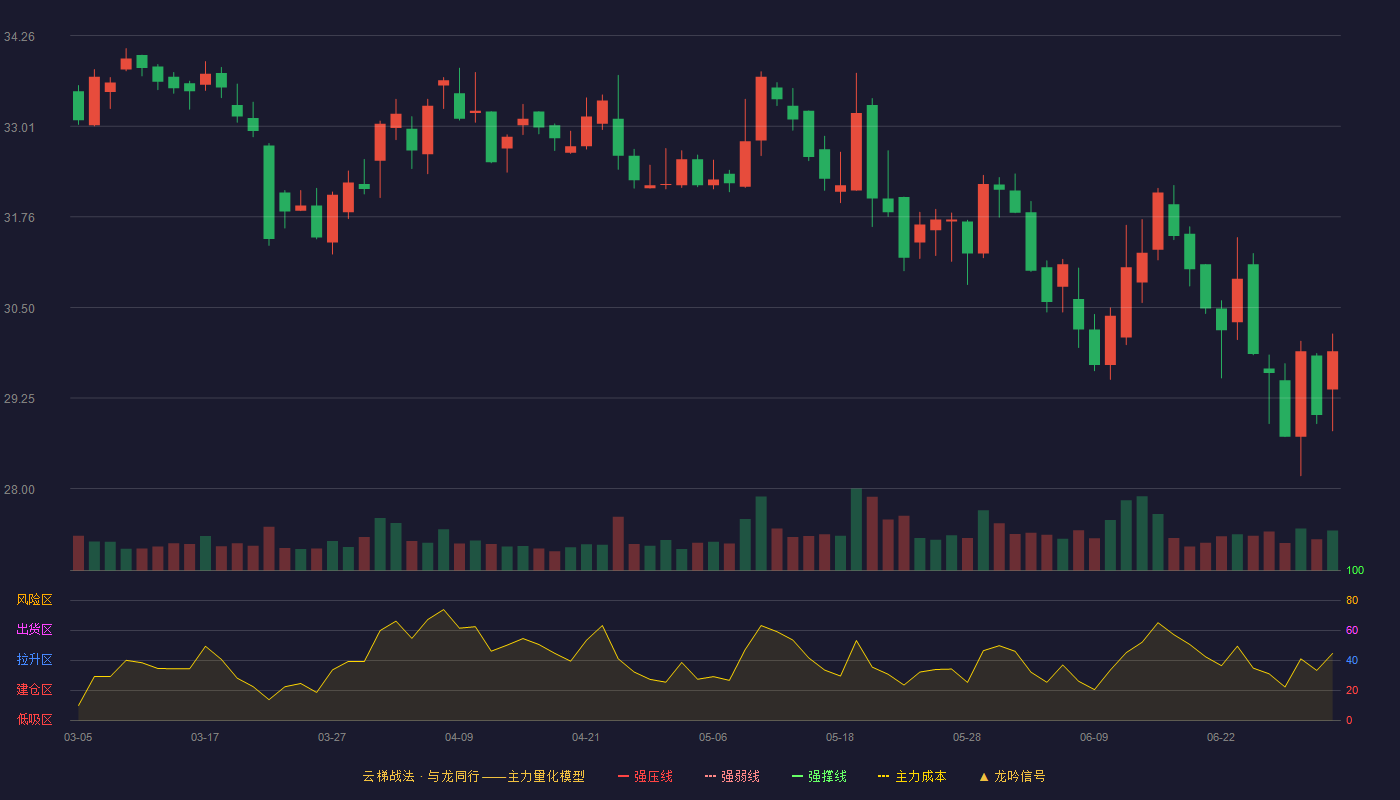The height and width of the screenshot is (800, 1400).
Task: Select the 出货区 zone label
Action: click(x=34, y=630)
